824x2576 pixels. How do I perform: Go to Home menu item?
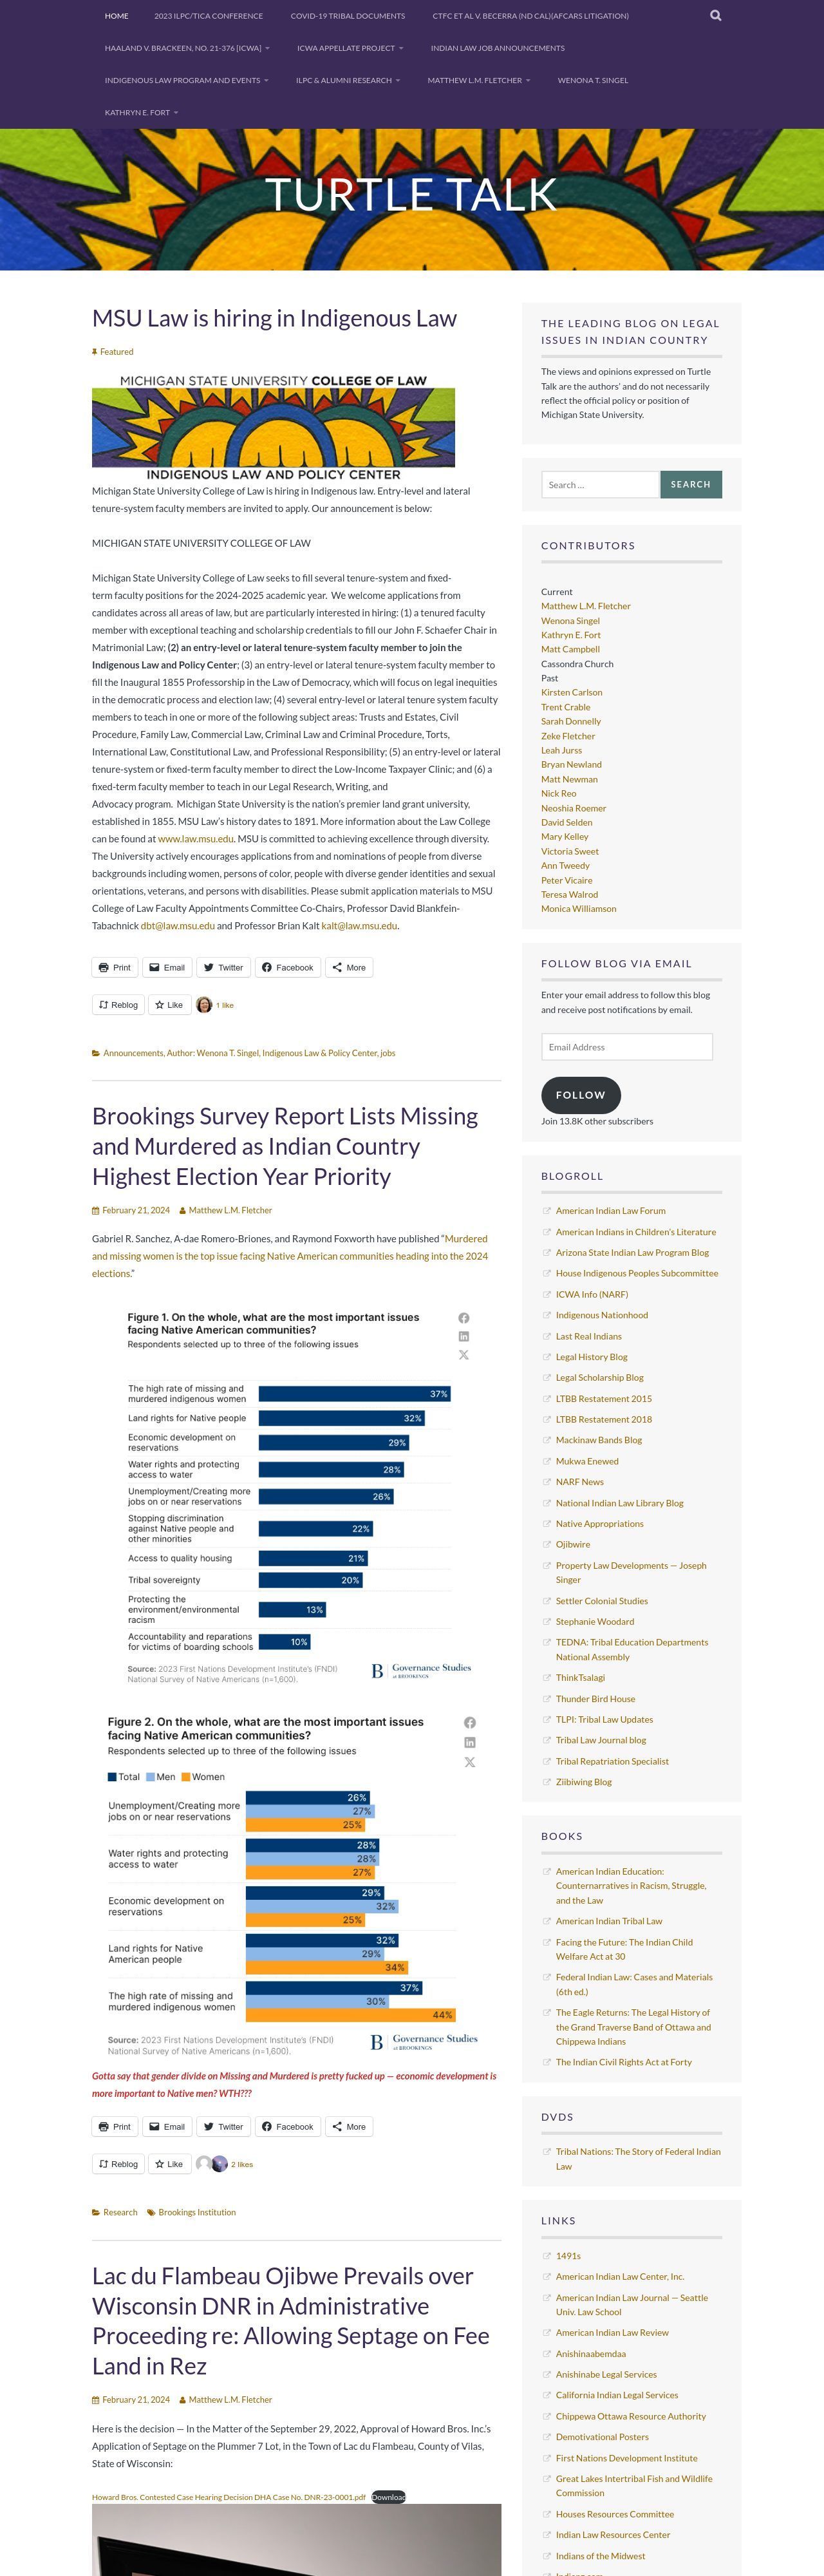tap(116, 16)
